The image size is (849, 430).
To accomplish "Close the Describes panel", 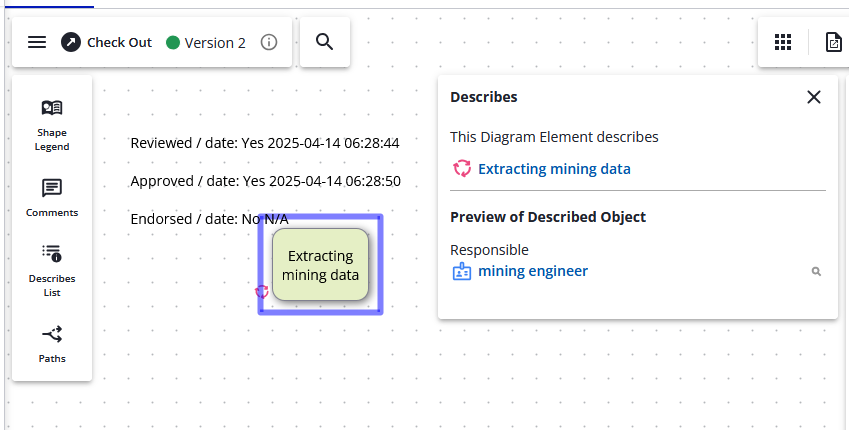I will coord(813,97).
